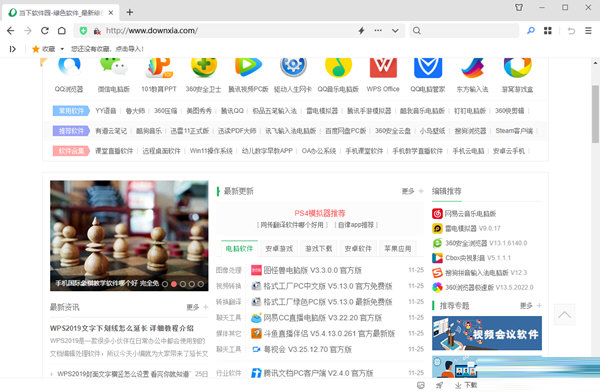600x392 pixels.
Task: Open the 有道云笔记 link
Action: click(111, 131)
